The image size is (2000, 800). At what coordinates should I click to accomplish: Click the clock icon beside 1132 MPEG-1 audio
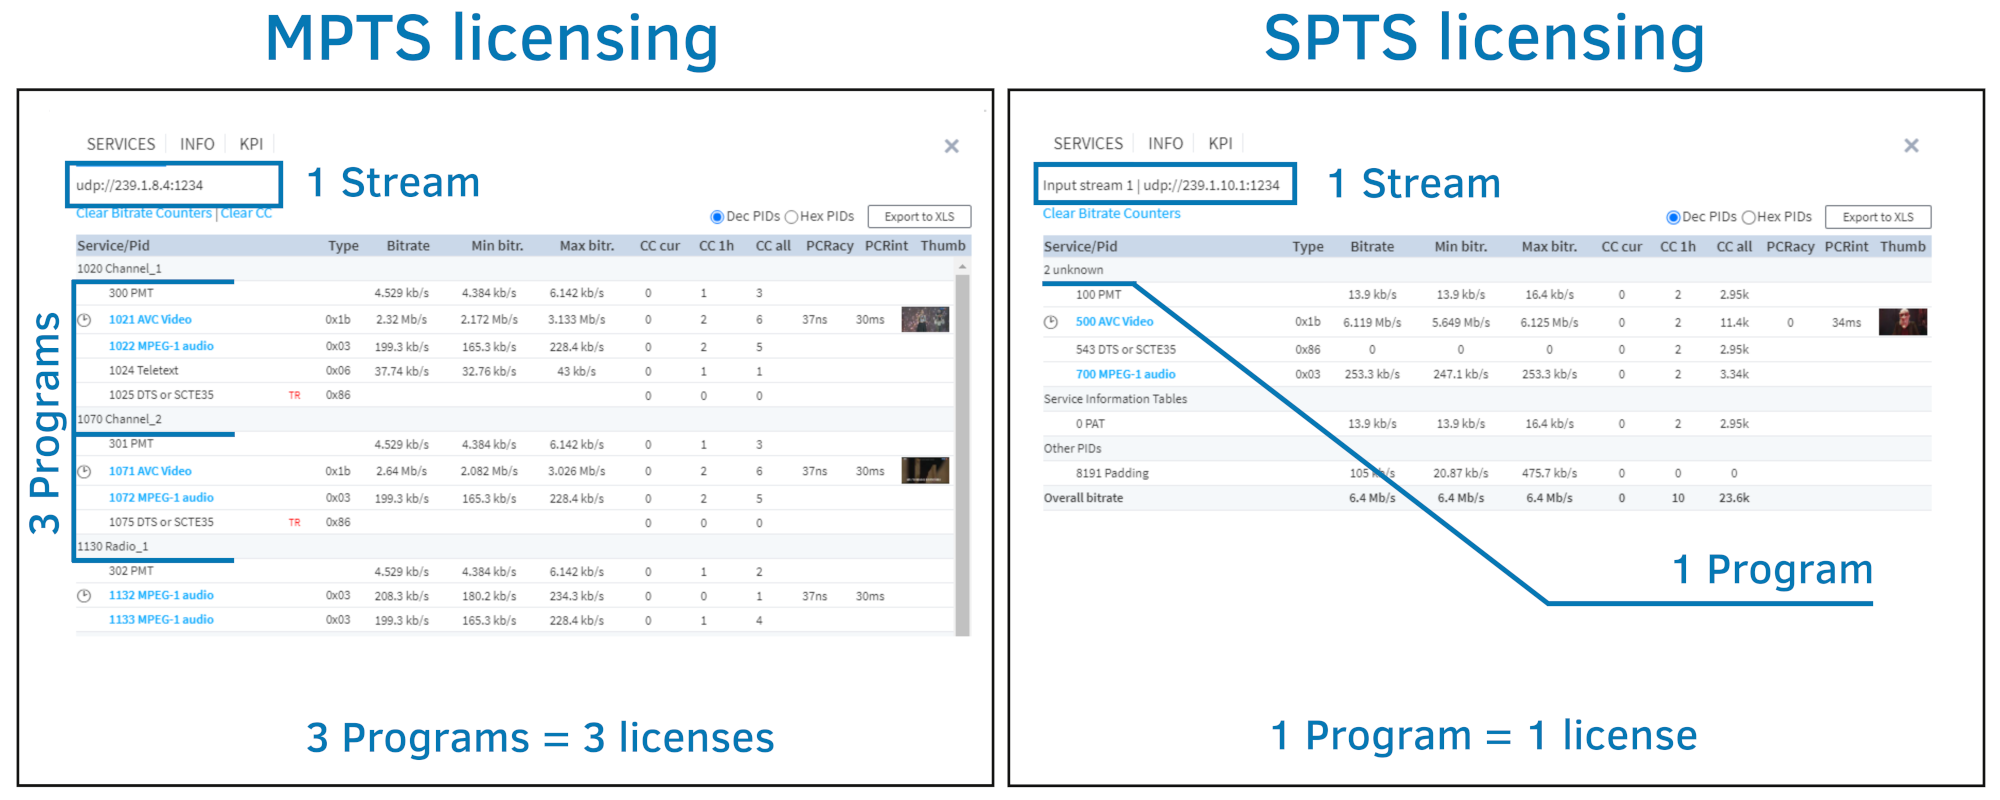pyautogui.click(x=85, y=596)
